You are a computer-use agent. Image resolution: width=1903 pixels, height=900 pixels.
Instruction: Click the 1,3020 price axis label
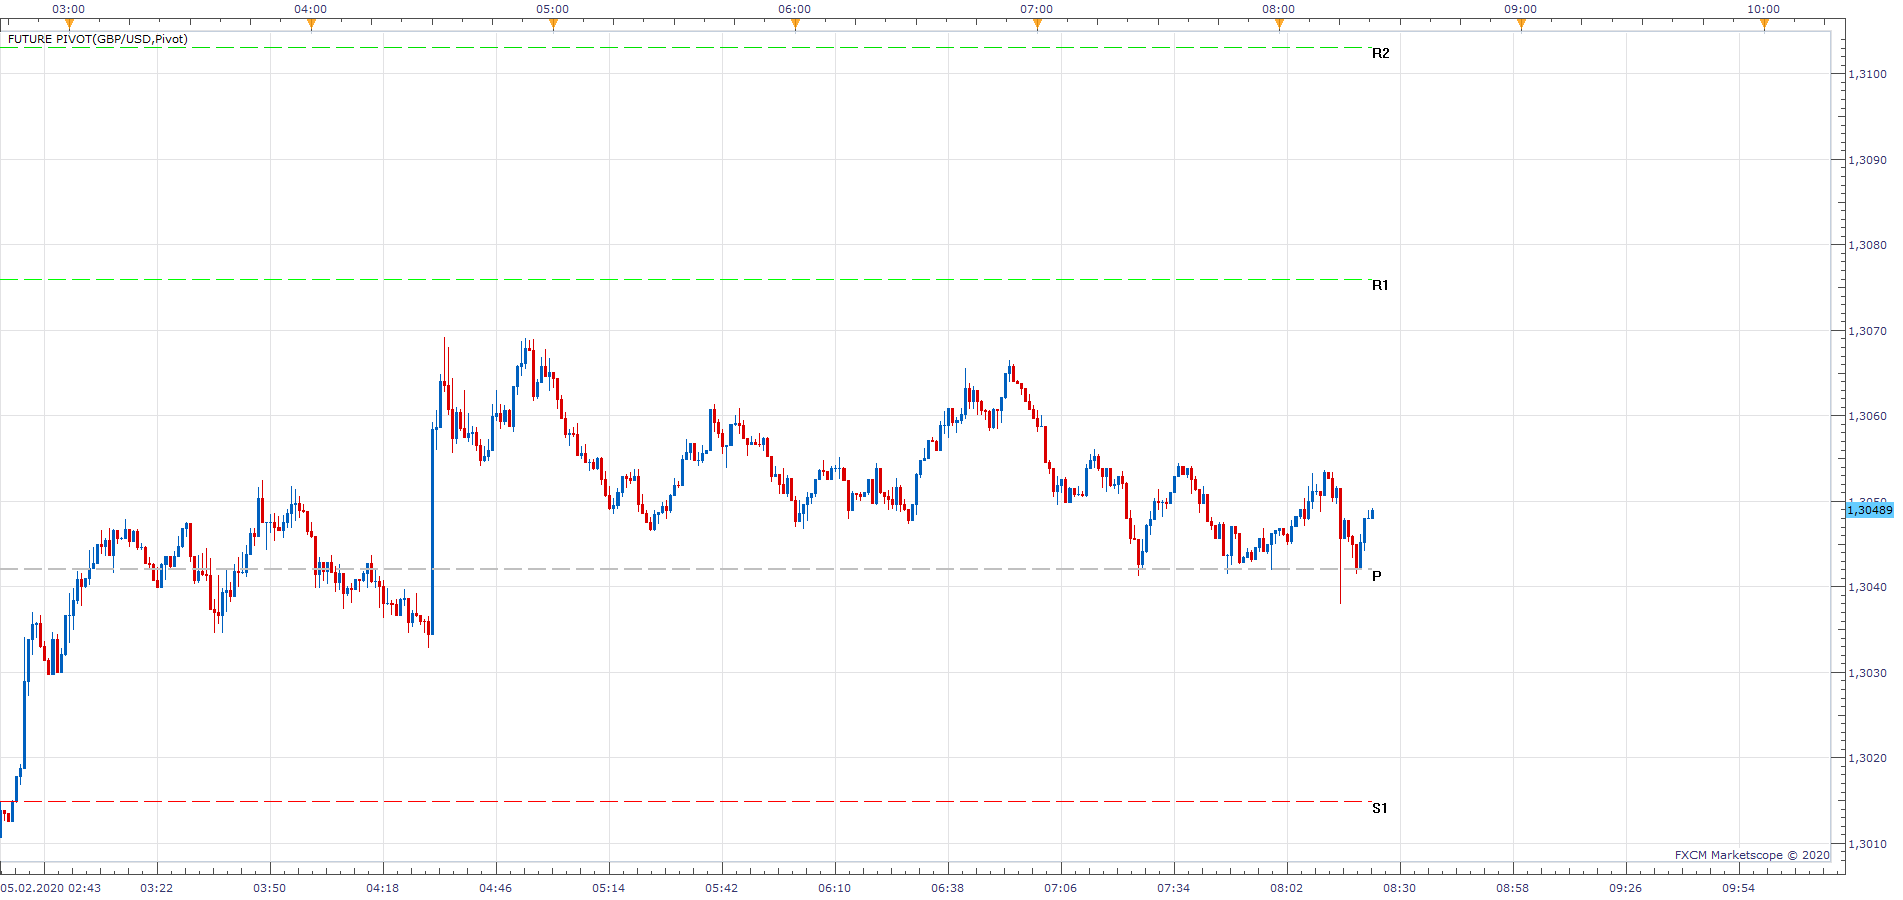[1867, 758]
